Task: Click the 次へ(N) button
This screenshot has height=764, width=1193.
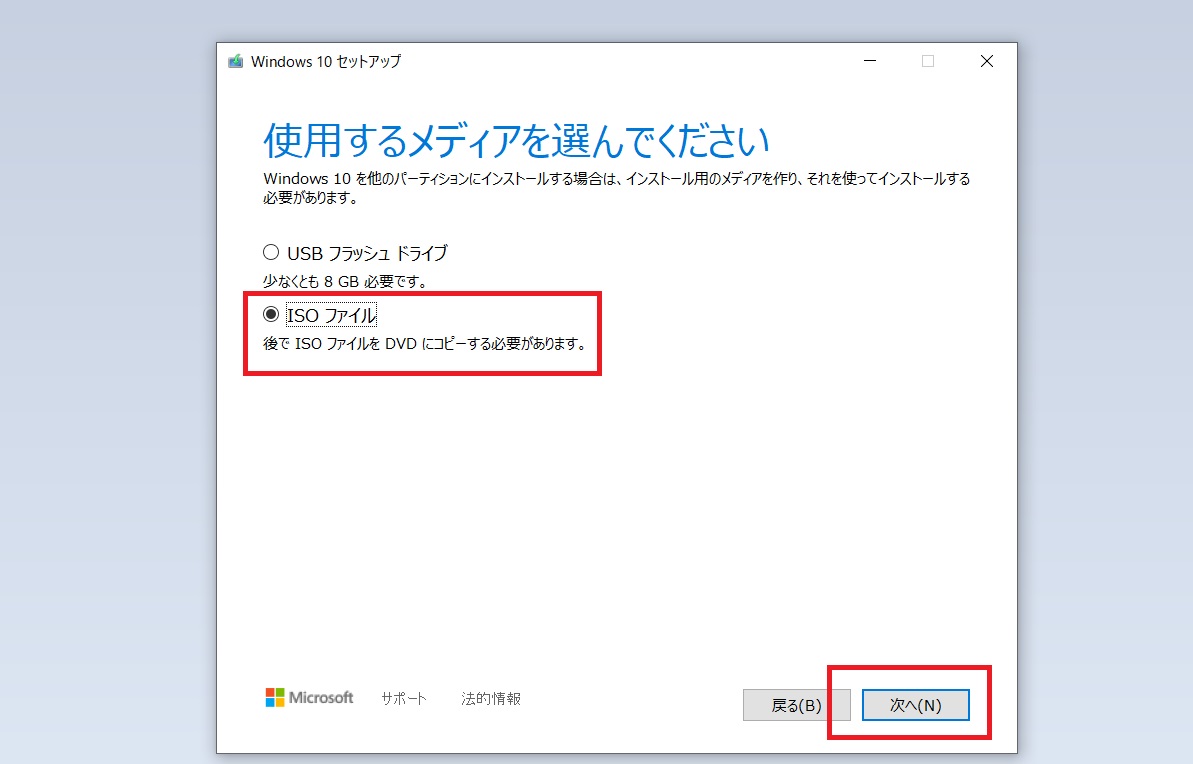Action: point(915,705)
